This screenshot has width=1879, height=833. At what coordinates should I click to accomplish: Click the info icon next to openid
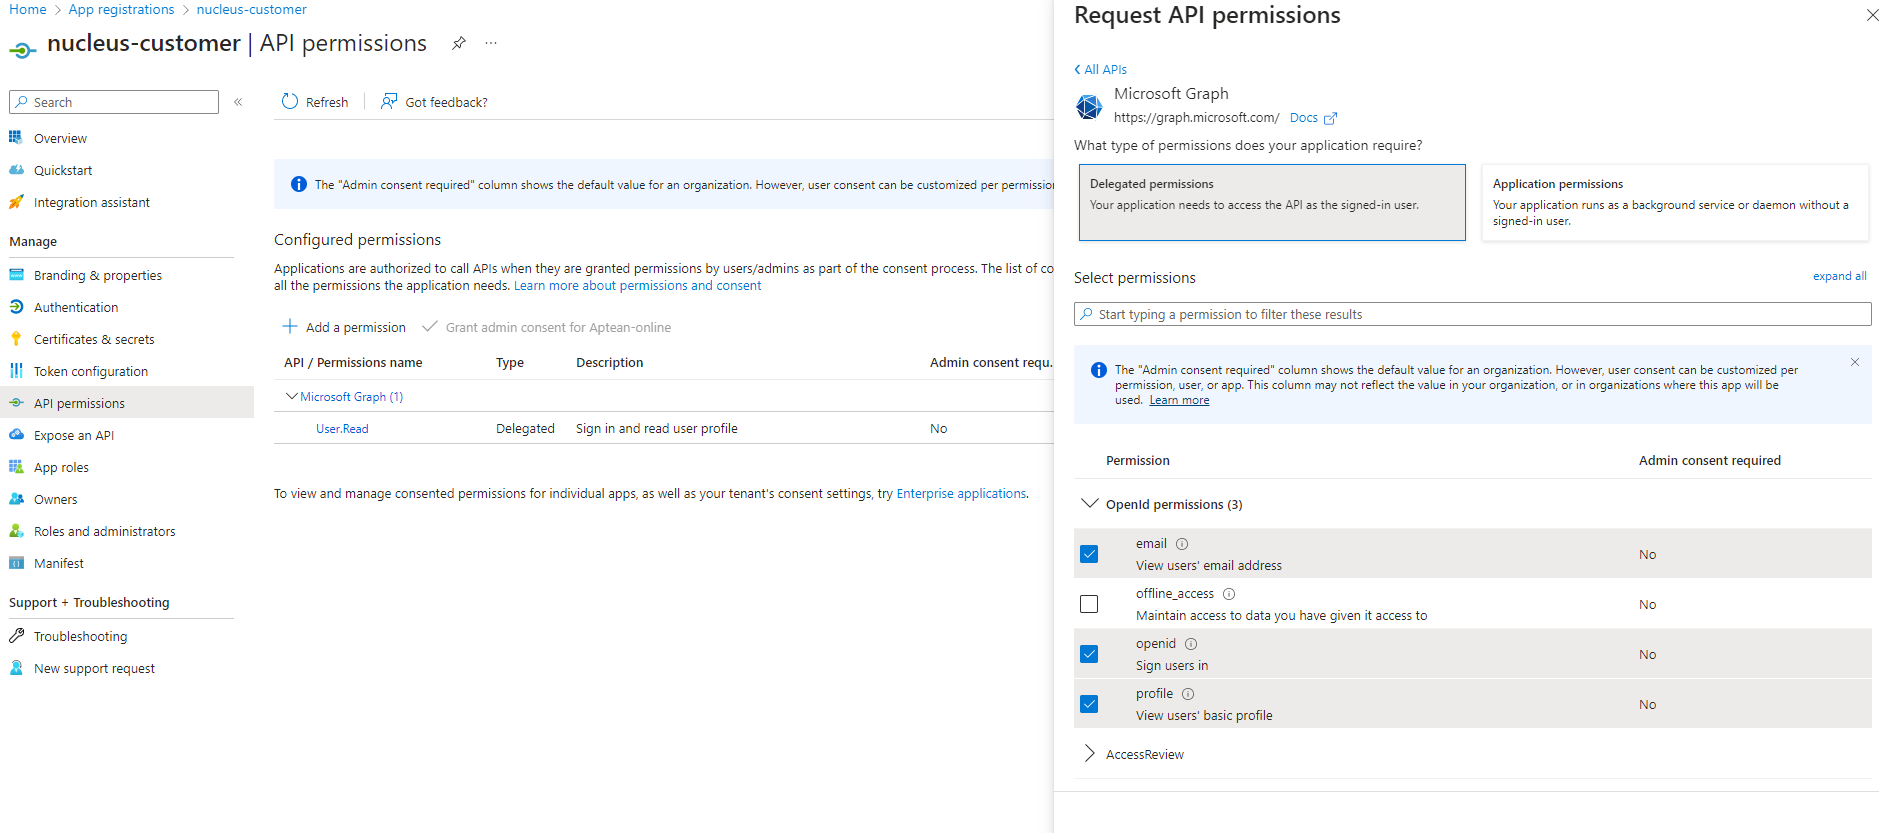tap(1191, 644)
